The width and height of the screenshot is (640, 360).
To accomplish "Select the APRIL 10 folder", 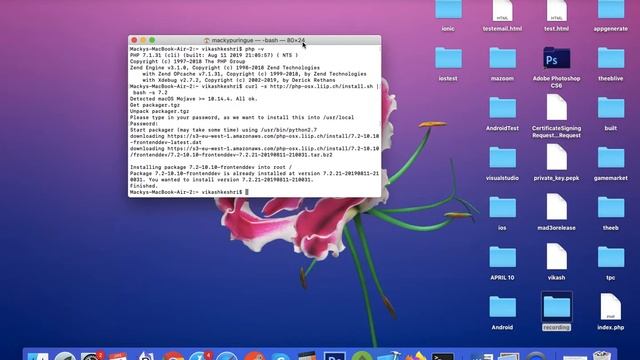I will pos(502,257).
